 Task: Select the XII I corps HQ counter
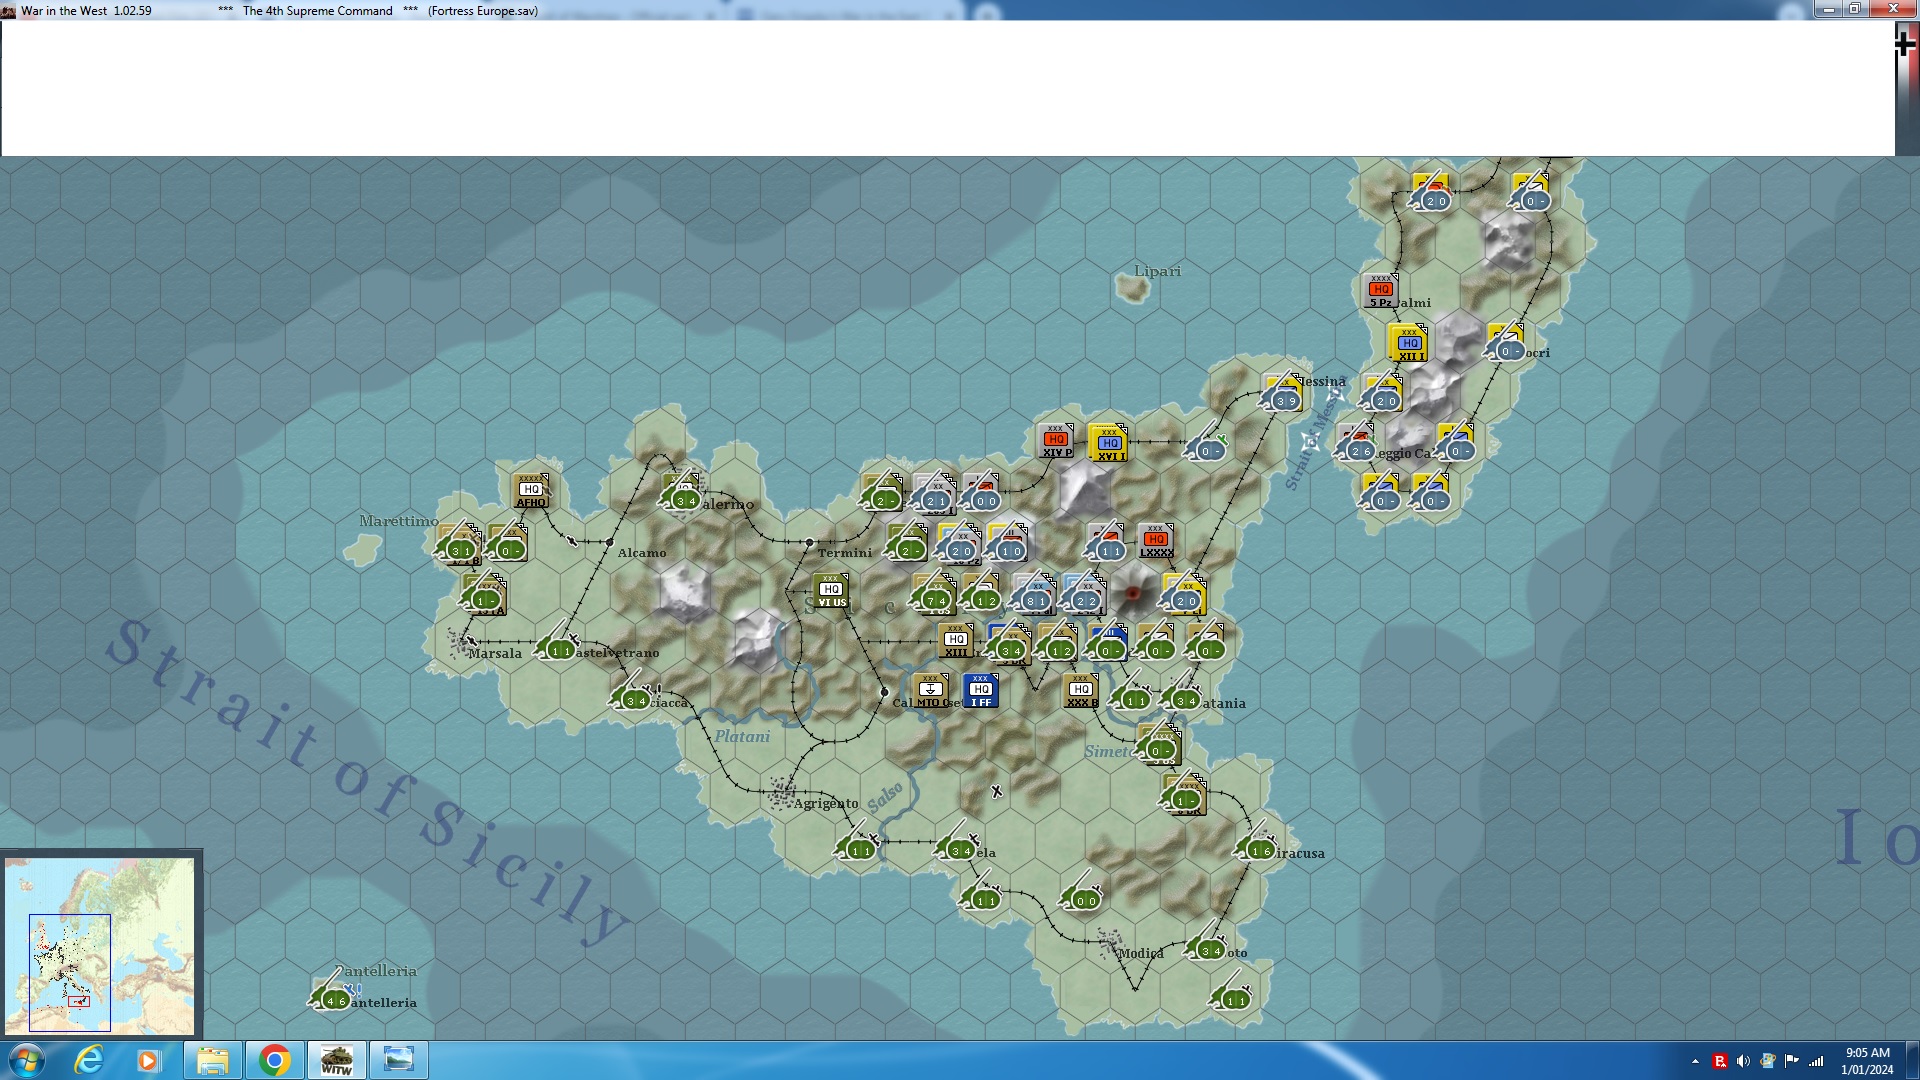pyautogui.click(x=1409, y=343)
